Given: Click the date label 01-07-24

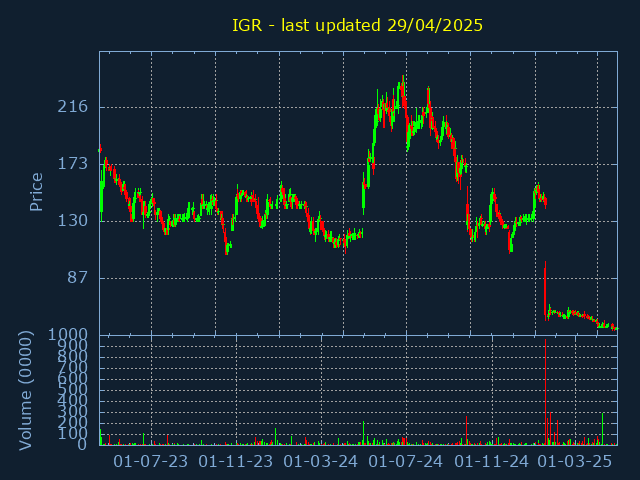Looking at the screenshot, I should click(405, 462).
